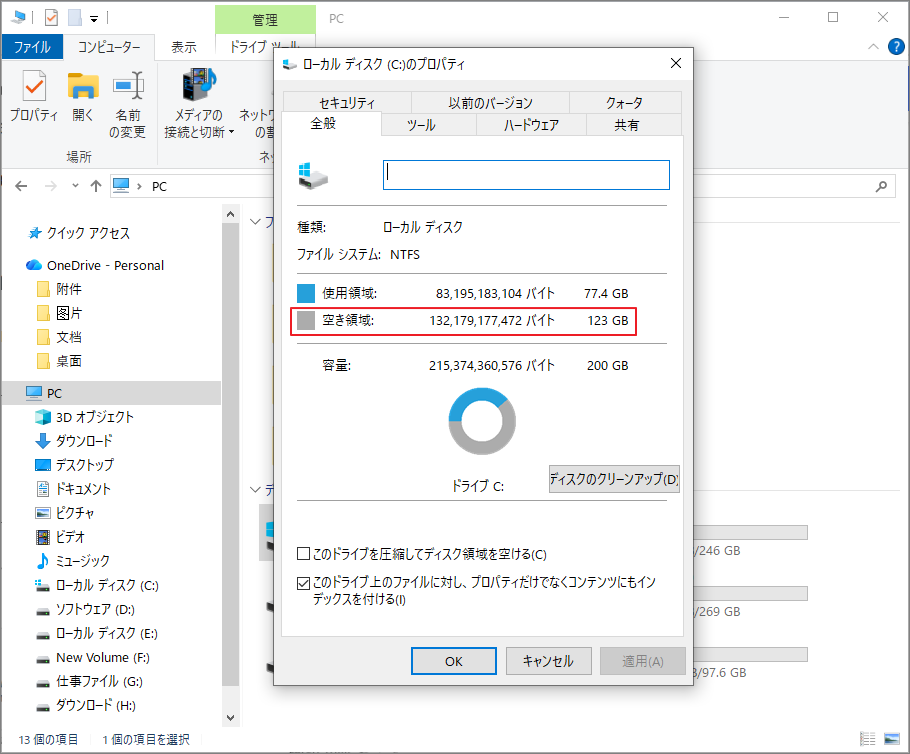
Task: Click OK in the properties dialog
Action: [x=454, y=661]
